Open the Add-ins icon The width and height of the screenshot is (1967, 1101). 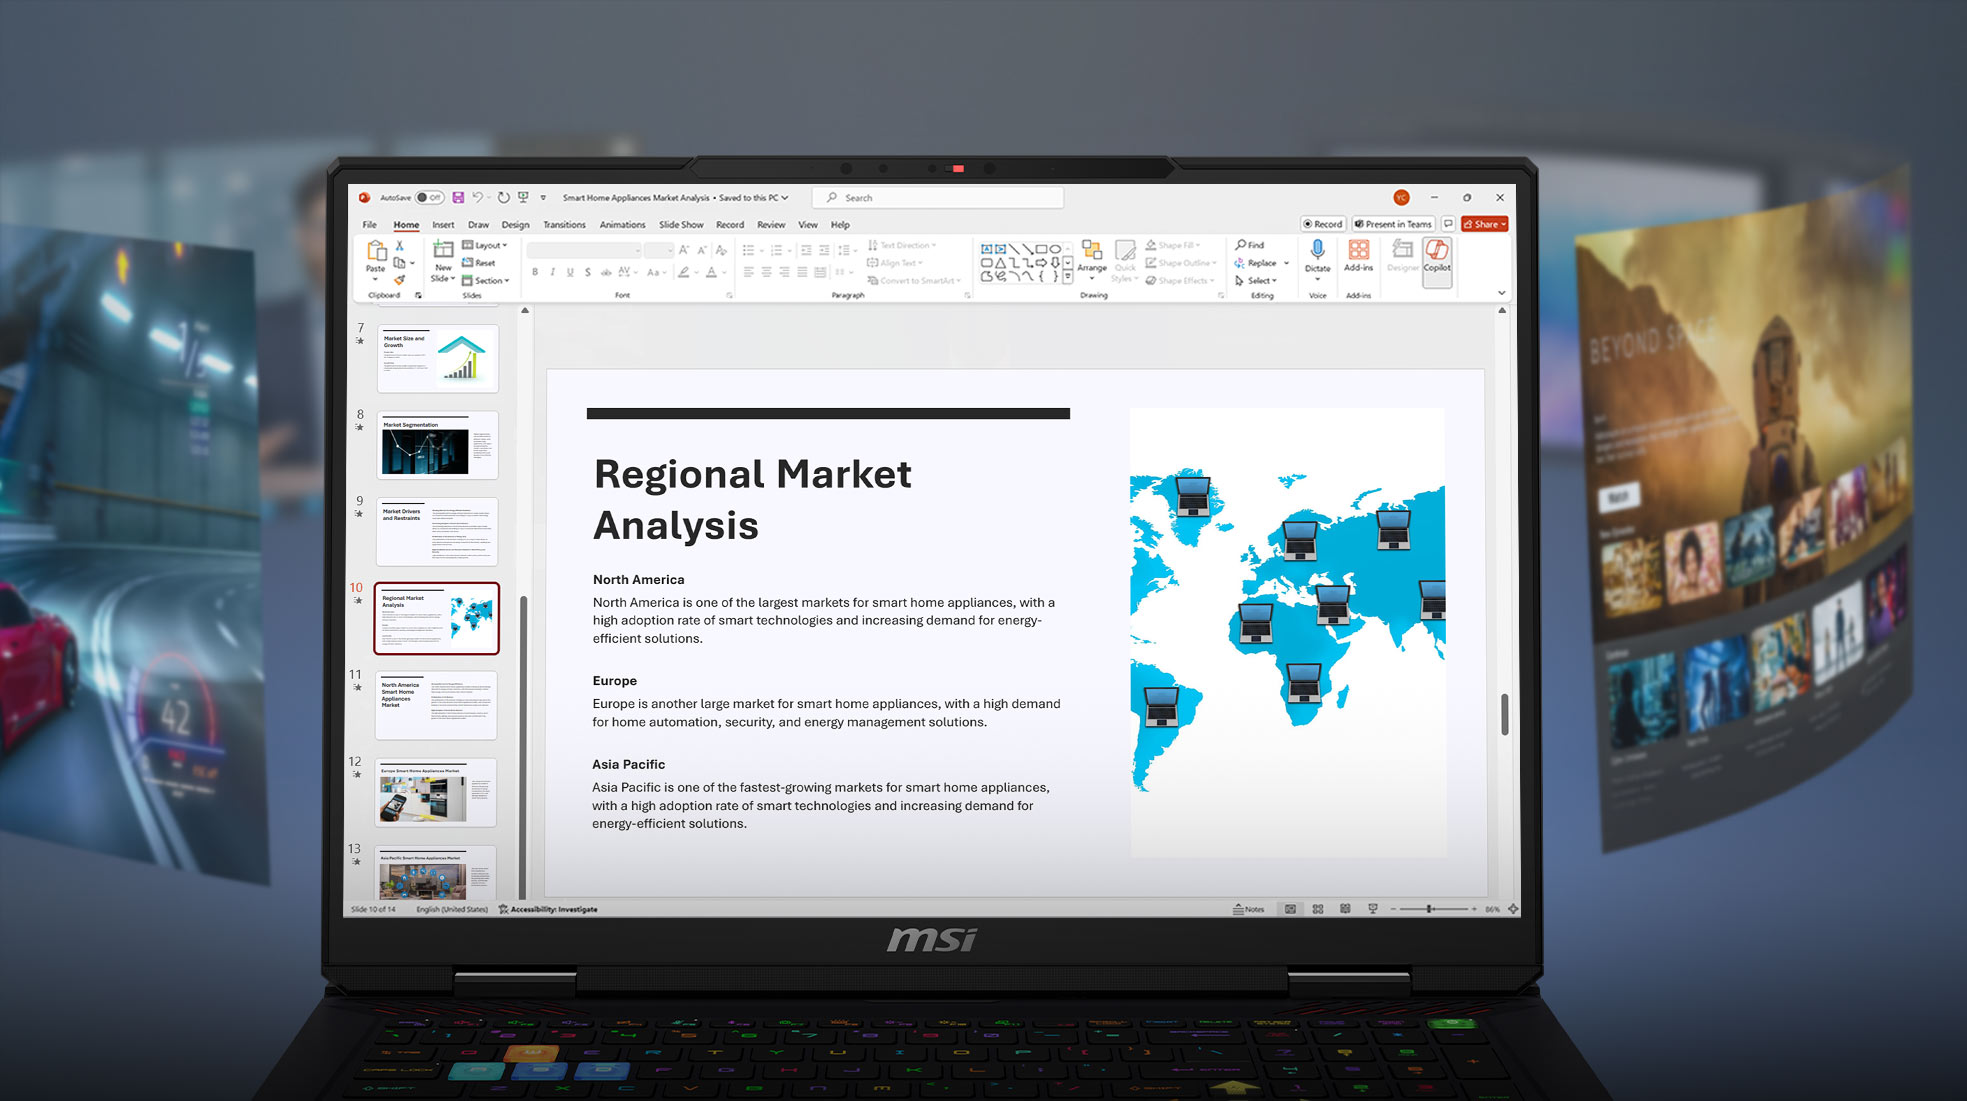(x=1358, y=251)
